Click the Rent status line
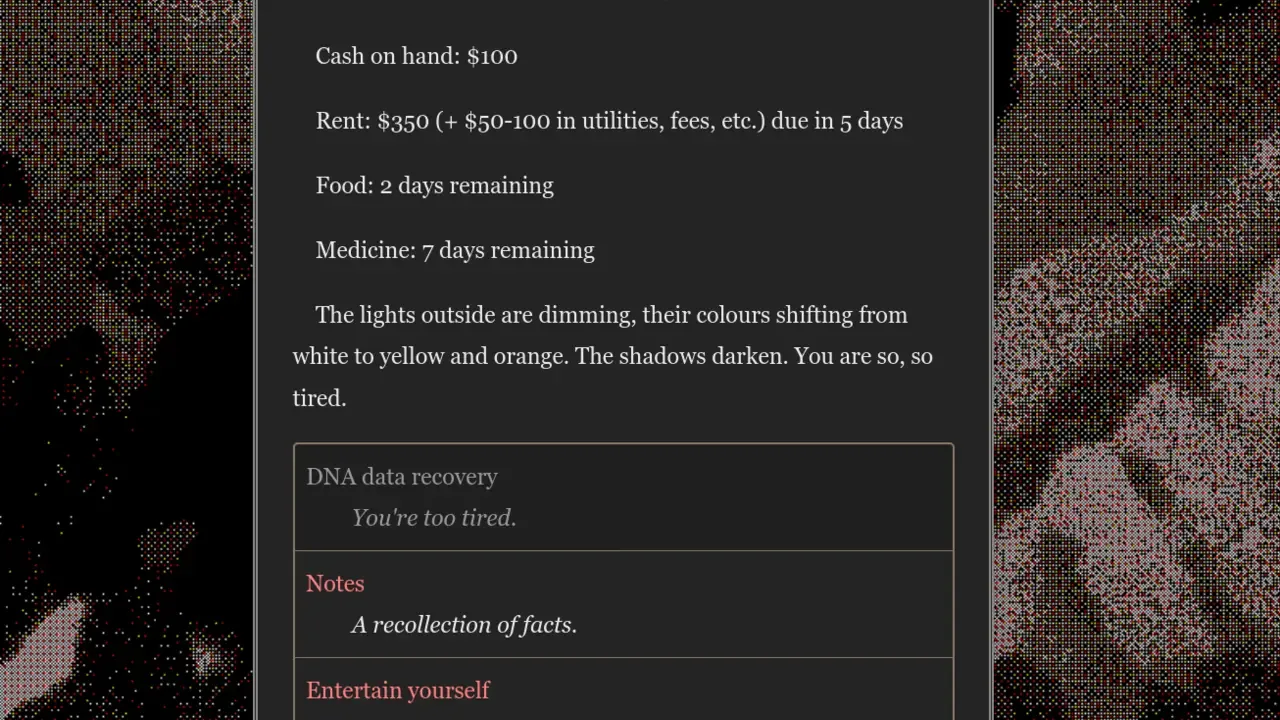Image resolution: width=1280 pixels, height=720 pixels. tap(609, 121)
